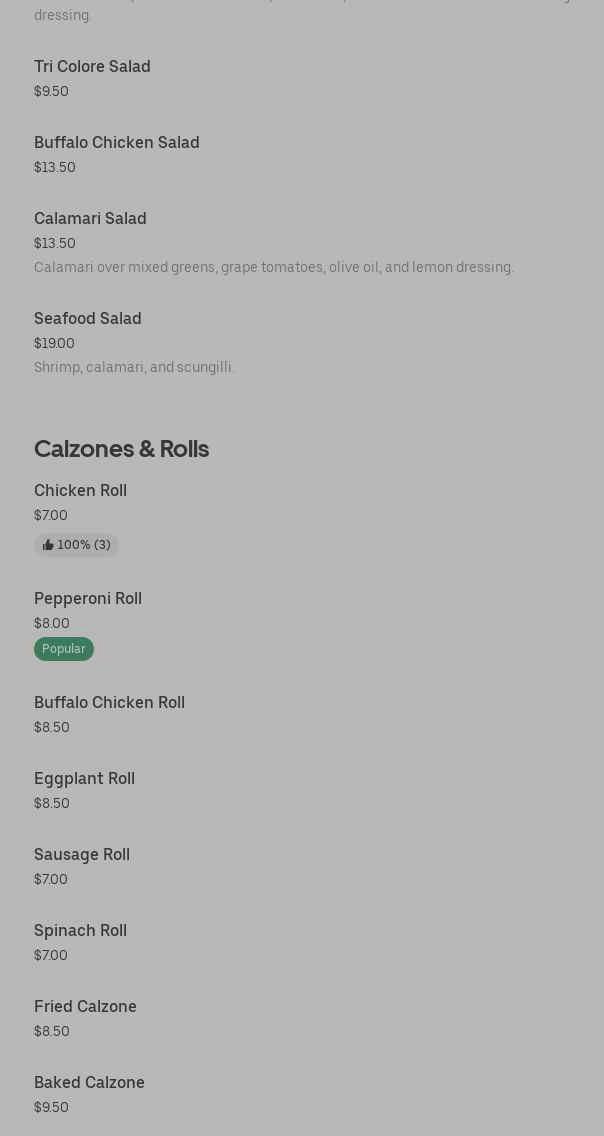Click the Popular badge under Pepperoni Roll

click(64, 649)
